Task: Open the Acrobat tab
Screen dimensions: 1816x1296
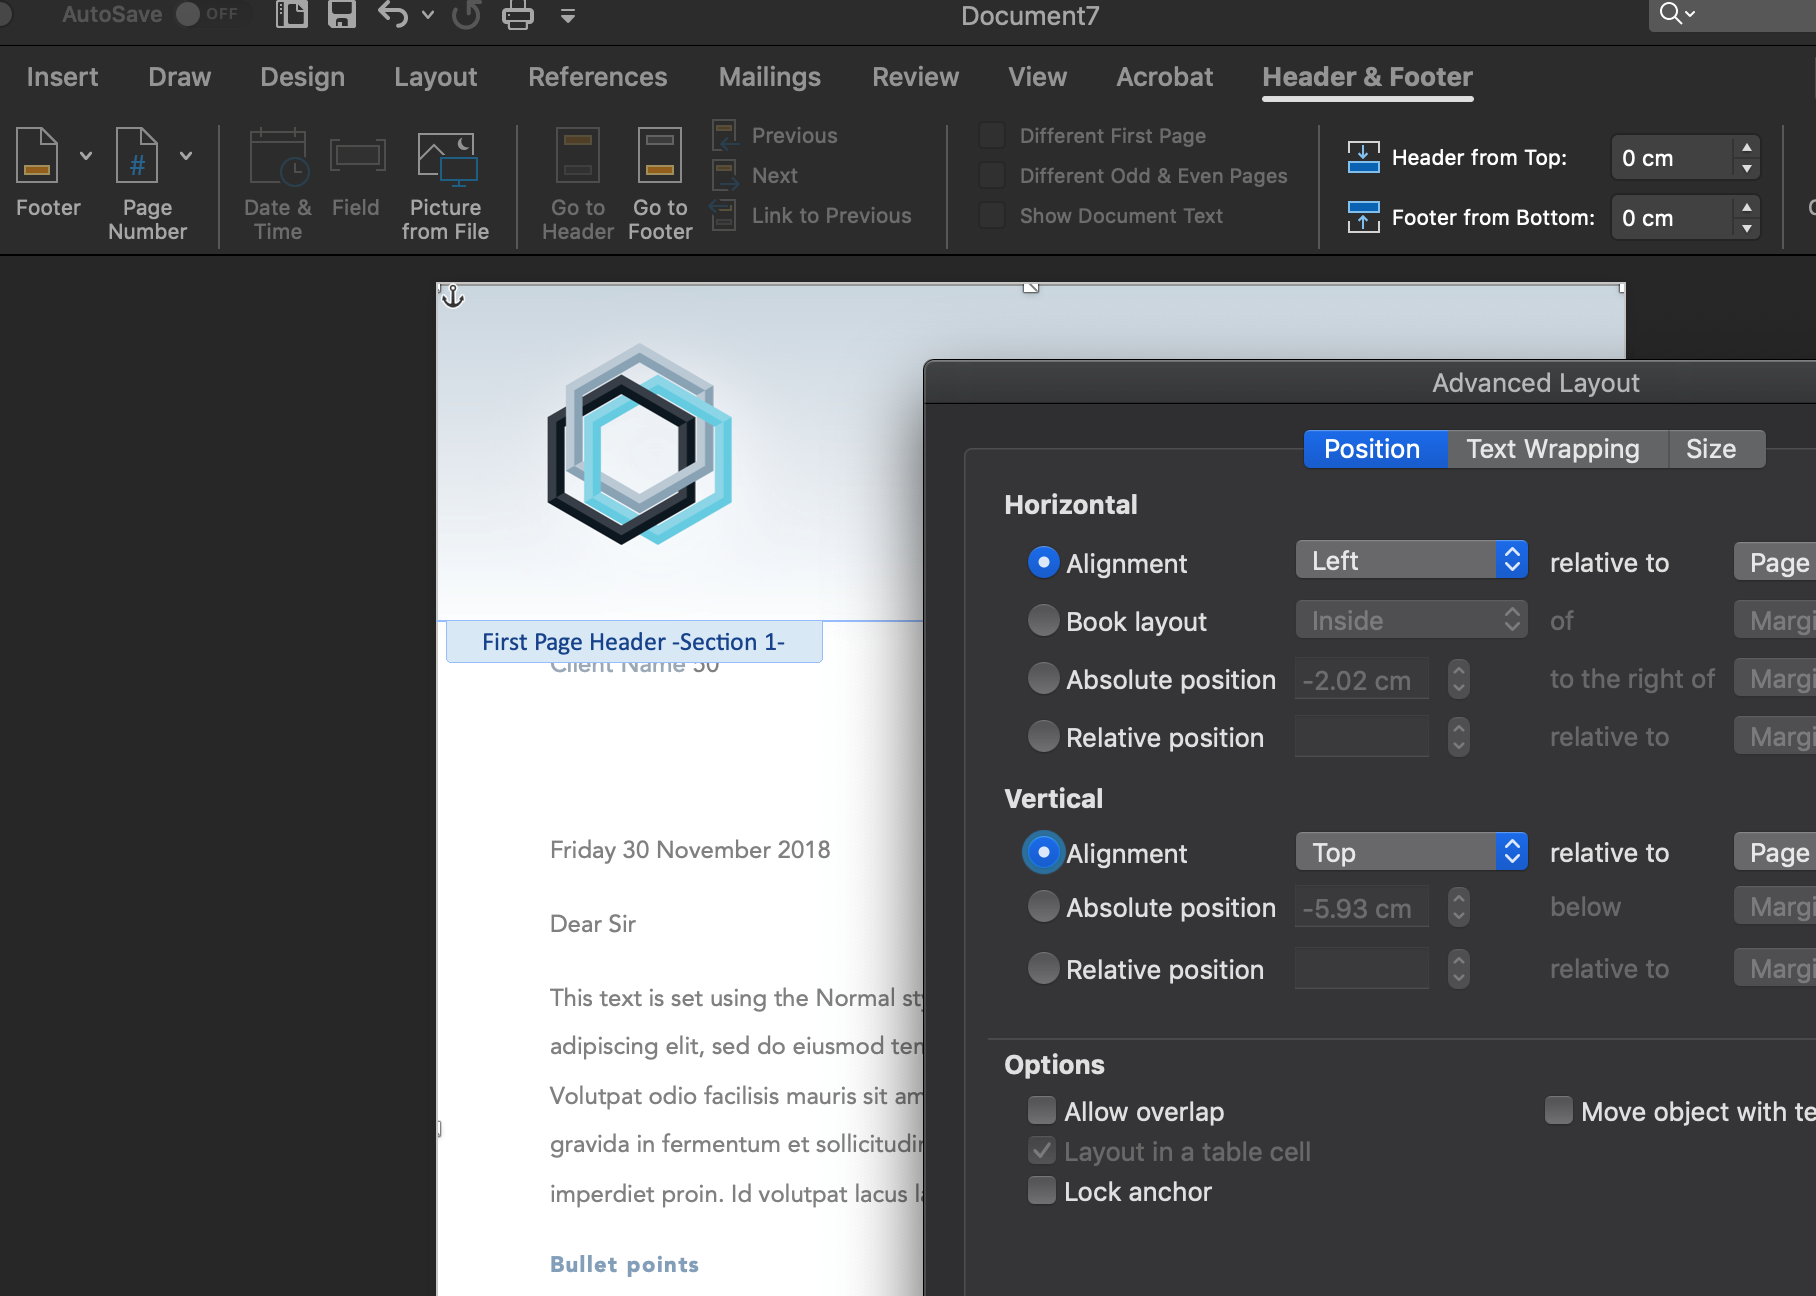Action: 1165,77
